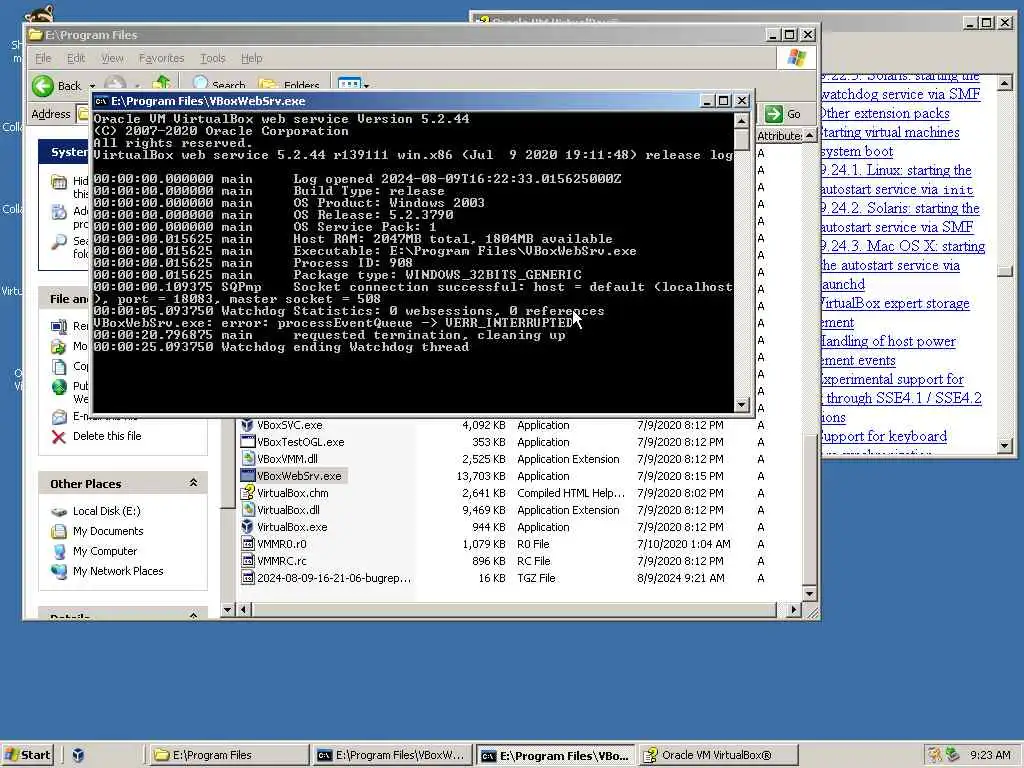Click the Windows flag logo in Explorer

pyautogui.click(x=796, y=58)
